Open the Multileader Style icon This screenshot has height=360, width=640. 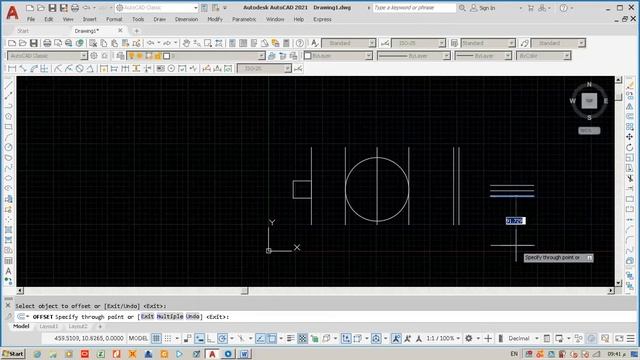point(524,43)
